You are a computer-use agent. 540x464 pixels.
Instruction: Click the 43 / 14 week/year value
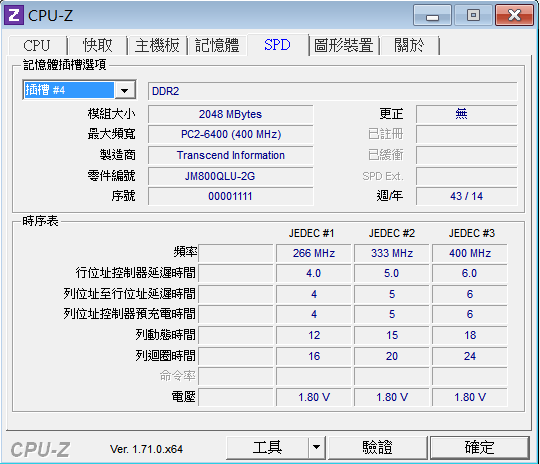click(x=466, y=196)
